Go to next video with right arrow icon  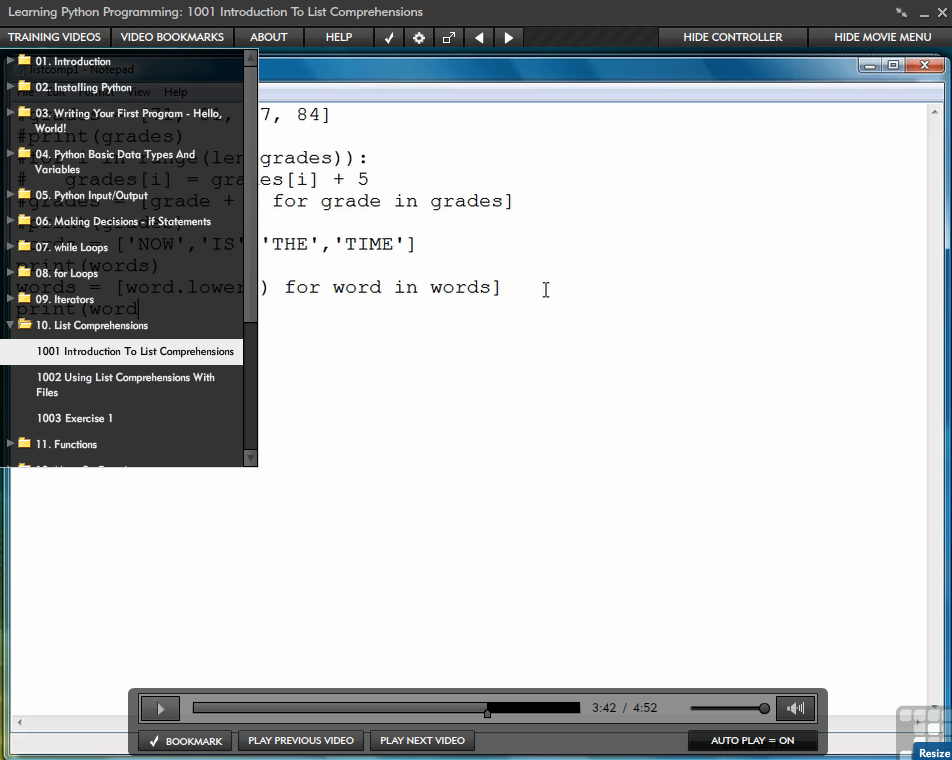(x=509, y=37)
